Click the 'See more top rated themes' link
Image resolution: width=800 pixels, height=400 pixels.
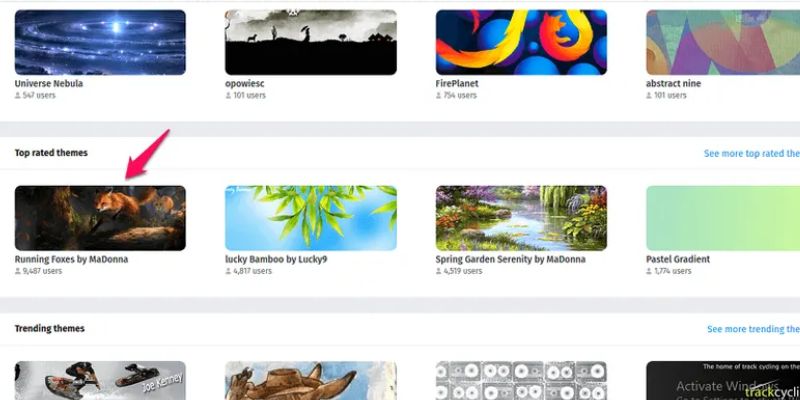tap(752, 153)
